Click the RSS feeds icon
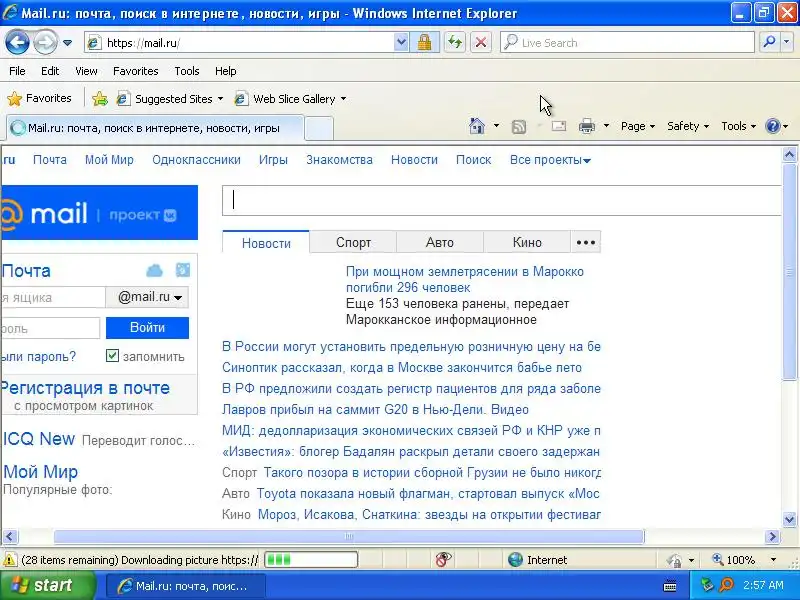 coord(518,127)
